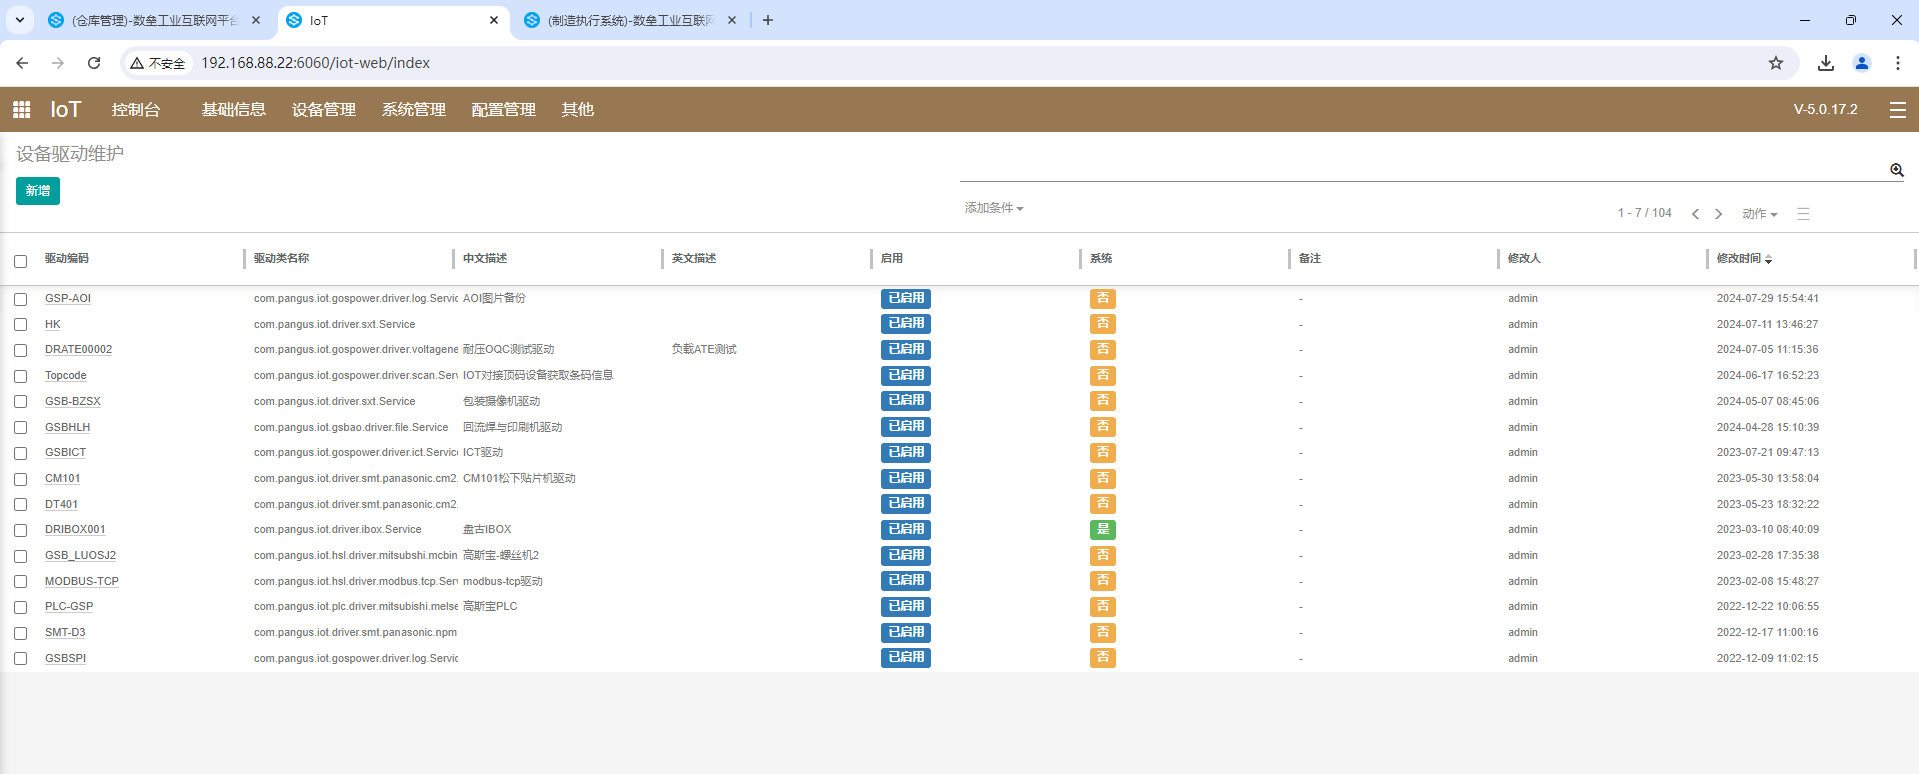Screen dimensions: 1919x774
Task: Expand the 添加条件 dropdown
Action: [993, 208]
